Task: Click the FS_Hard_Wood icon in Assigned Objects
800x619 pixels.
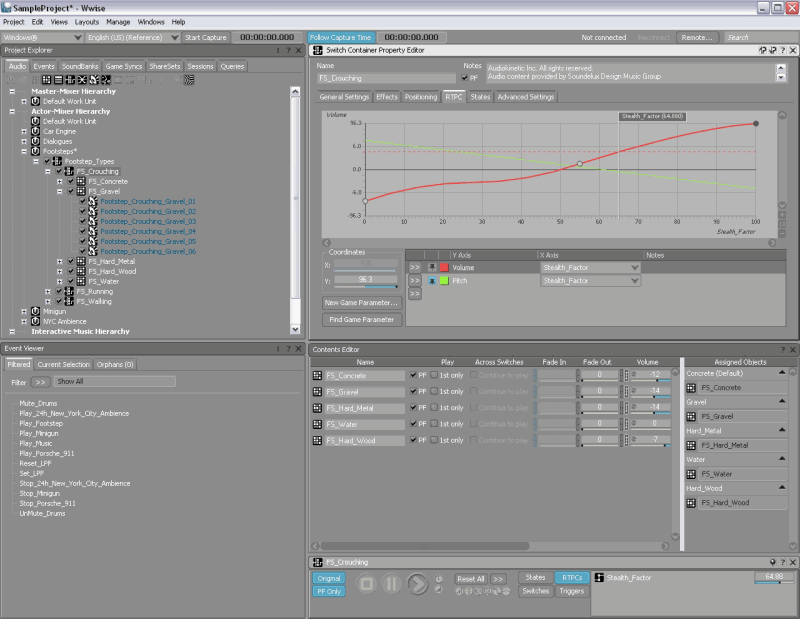Action: coord(691,503)
